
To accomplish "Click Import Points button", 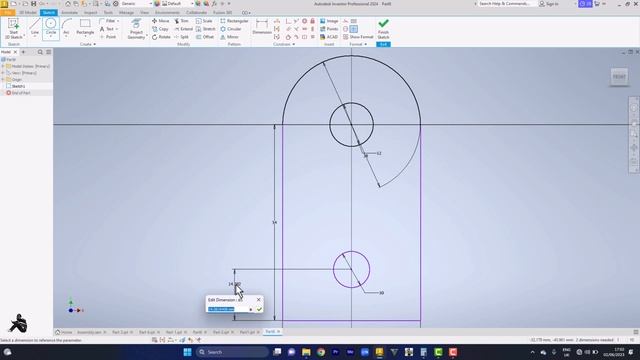I will [329, 29].
